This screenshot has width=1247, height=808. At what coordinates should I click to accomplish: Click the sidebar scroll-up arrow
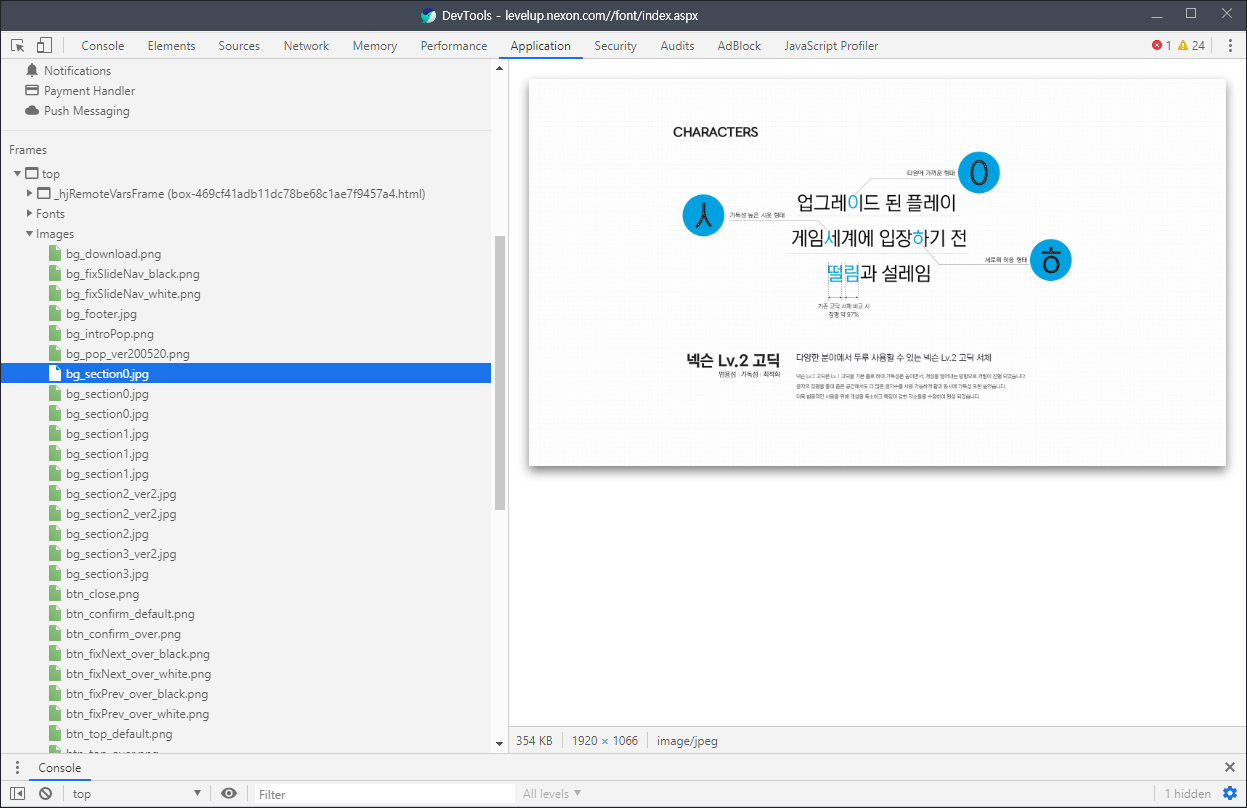[500, 69]
